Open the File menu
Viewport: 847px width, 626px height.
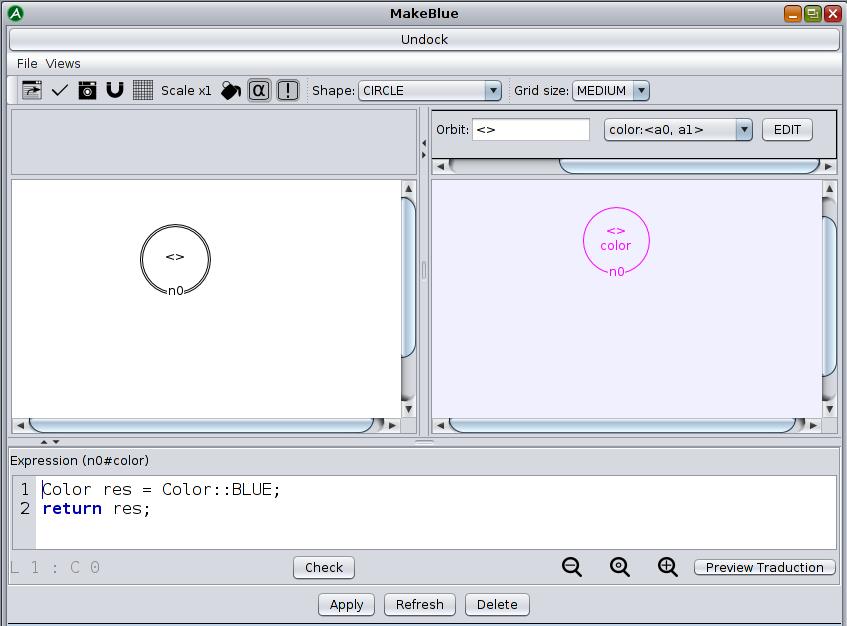[27, 64]
